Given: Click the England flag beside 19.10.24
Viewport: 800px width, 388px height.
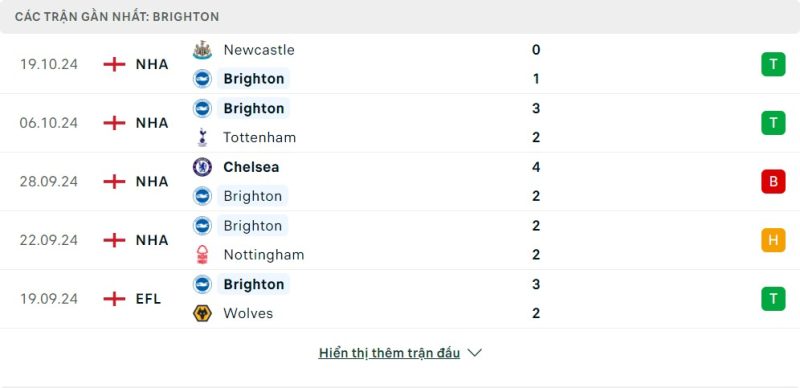Looking at the screenshot, I should pos(114,64).
